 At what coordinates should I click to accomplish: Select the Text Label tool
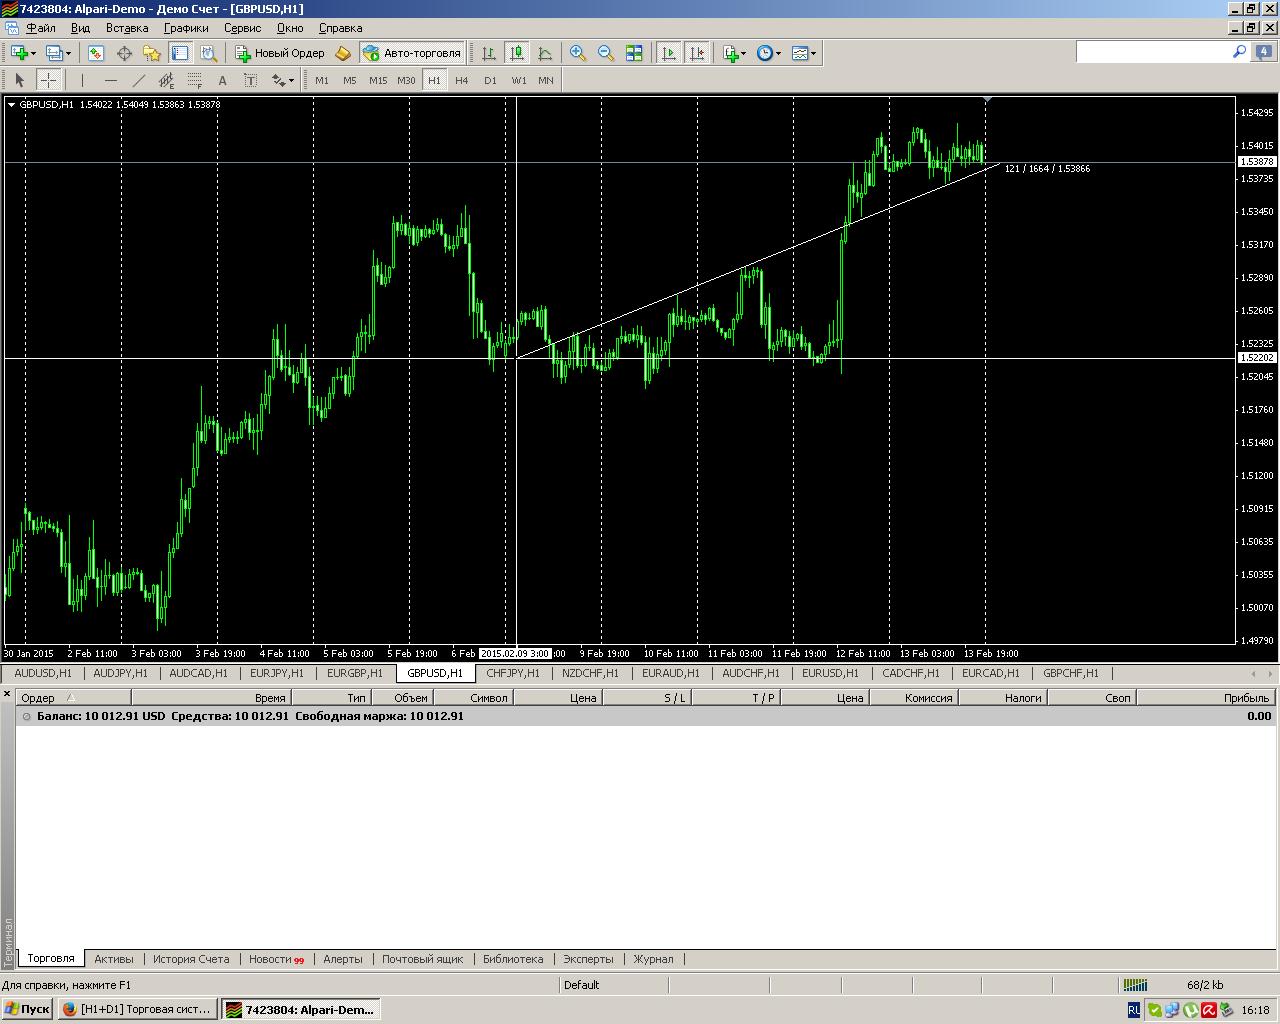250,80
